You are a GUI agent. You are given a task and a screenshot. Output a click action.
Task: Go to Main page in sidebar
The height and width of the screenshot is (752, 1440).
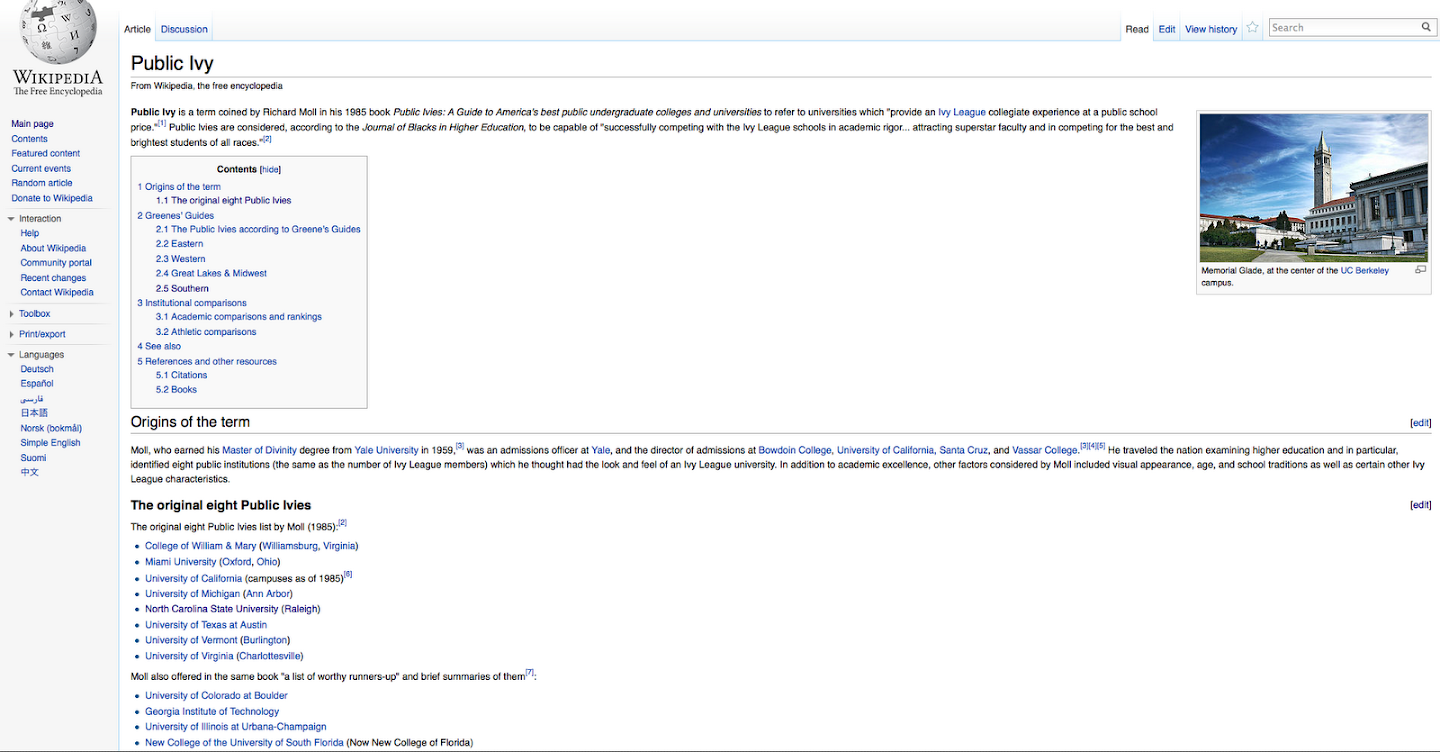32,124
